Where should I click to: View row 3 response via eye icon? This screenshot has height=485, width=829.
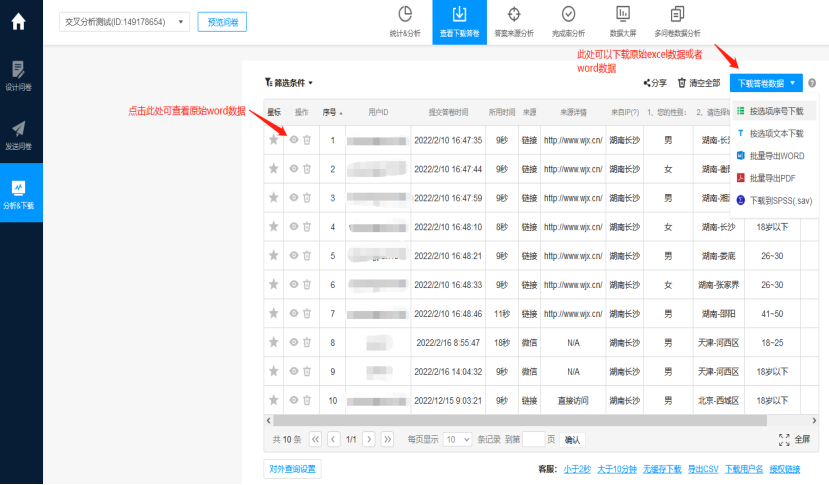tap(293, 197)
